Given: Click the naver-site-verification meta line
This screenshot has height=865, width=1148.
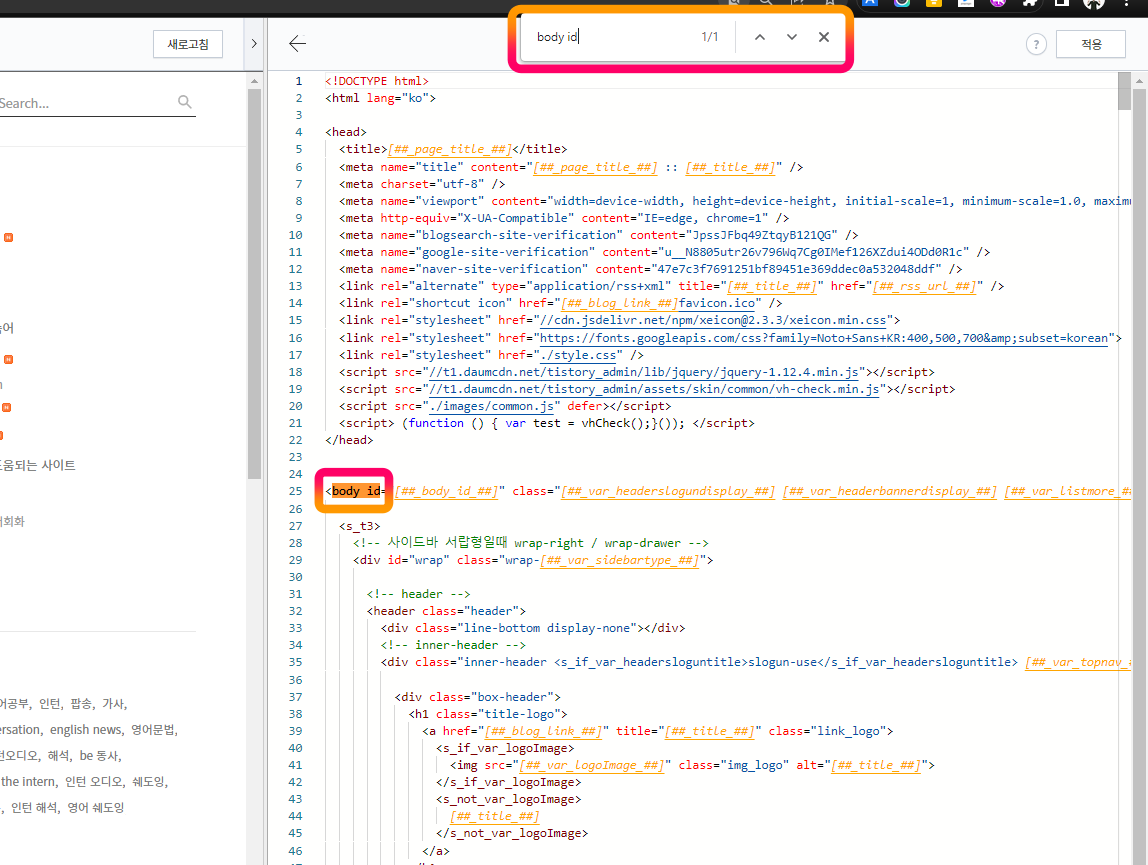Looking at the screenshot, I should (650, 270).
